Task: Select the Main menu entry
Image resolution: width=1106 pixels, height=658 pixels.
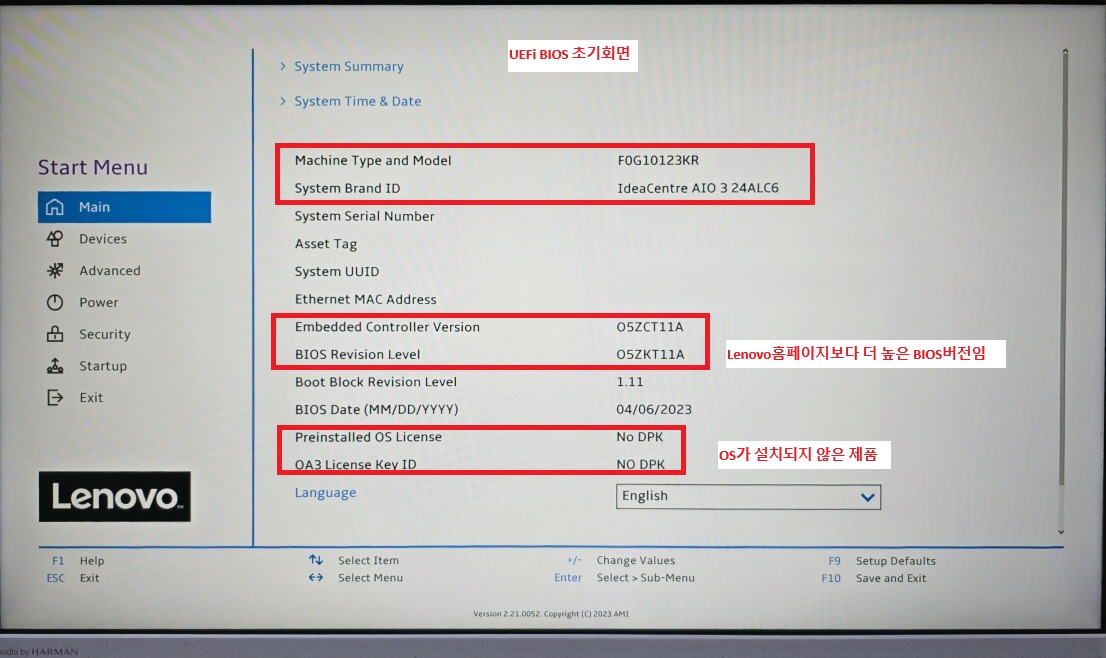Action: [124, 207]
